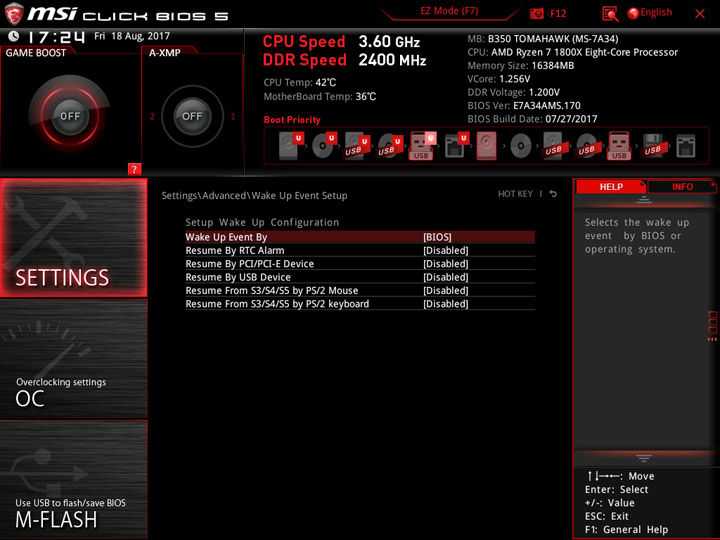
Task: Select the UEFI USB CD/DVD boot icon
Action: pyautogui.click(x=390, y=146)
